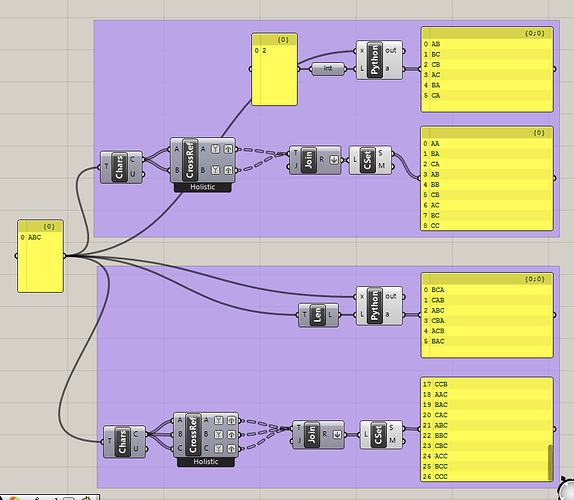The image size is (574, 500).
Task: Select the Len text length component
Action: click(318, 315)
